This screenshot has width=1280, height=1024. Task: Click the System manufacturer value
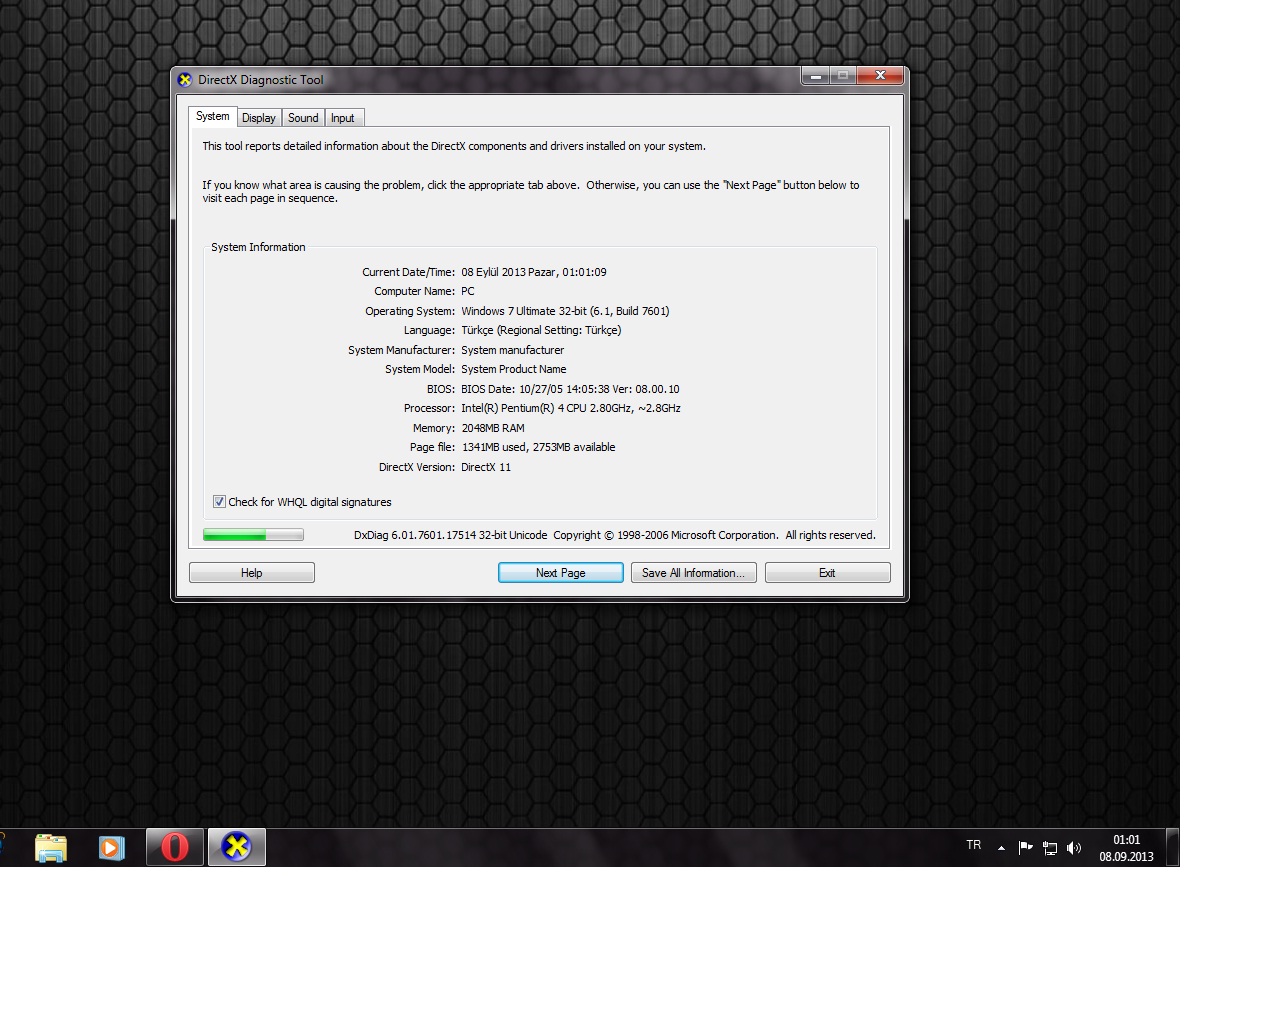coord(513,350)
